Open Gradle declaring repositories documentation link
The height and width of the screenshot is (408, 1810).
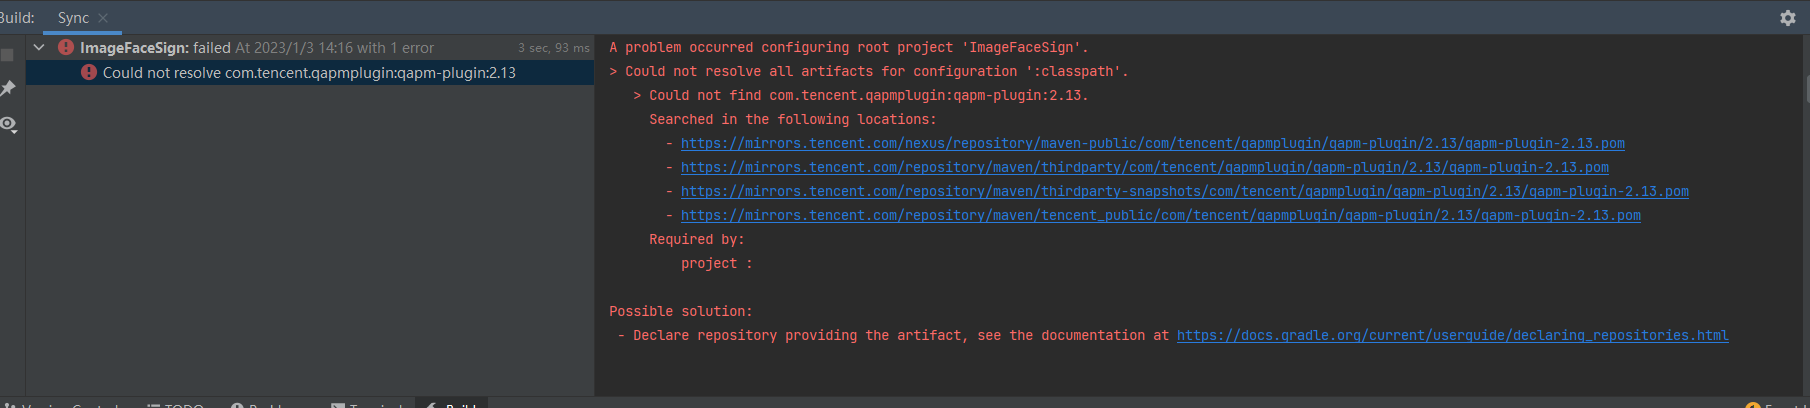[1452, 335]
